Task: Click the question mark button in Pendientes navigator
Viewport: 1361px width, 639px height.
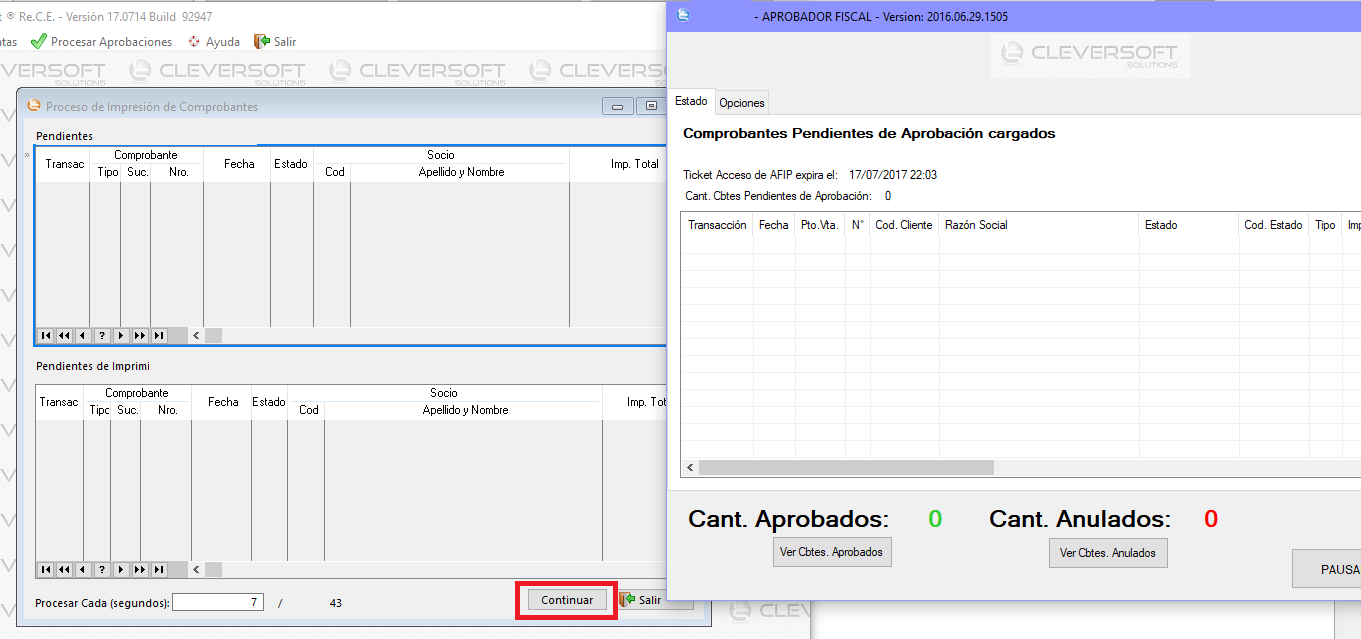Action: pyautogui.click(x=102, y=336)
